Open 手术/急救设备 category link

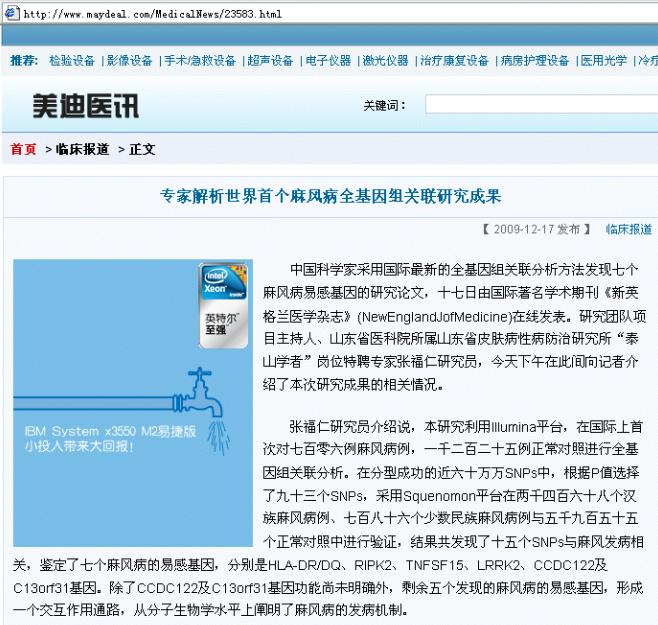[x=200, y=61]
